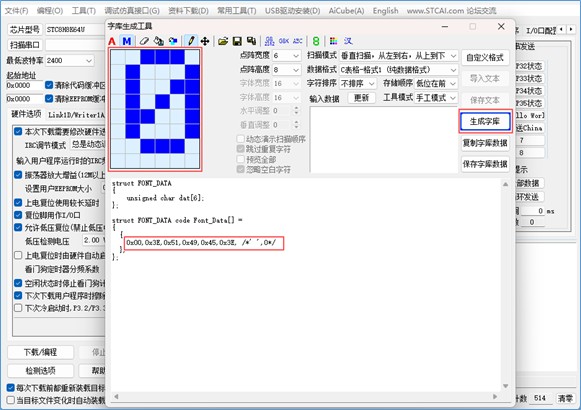Uncheck 清除EEPROM缓冲区 in main window

(x=49, y=99)
